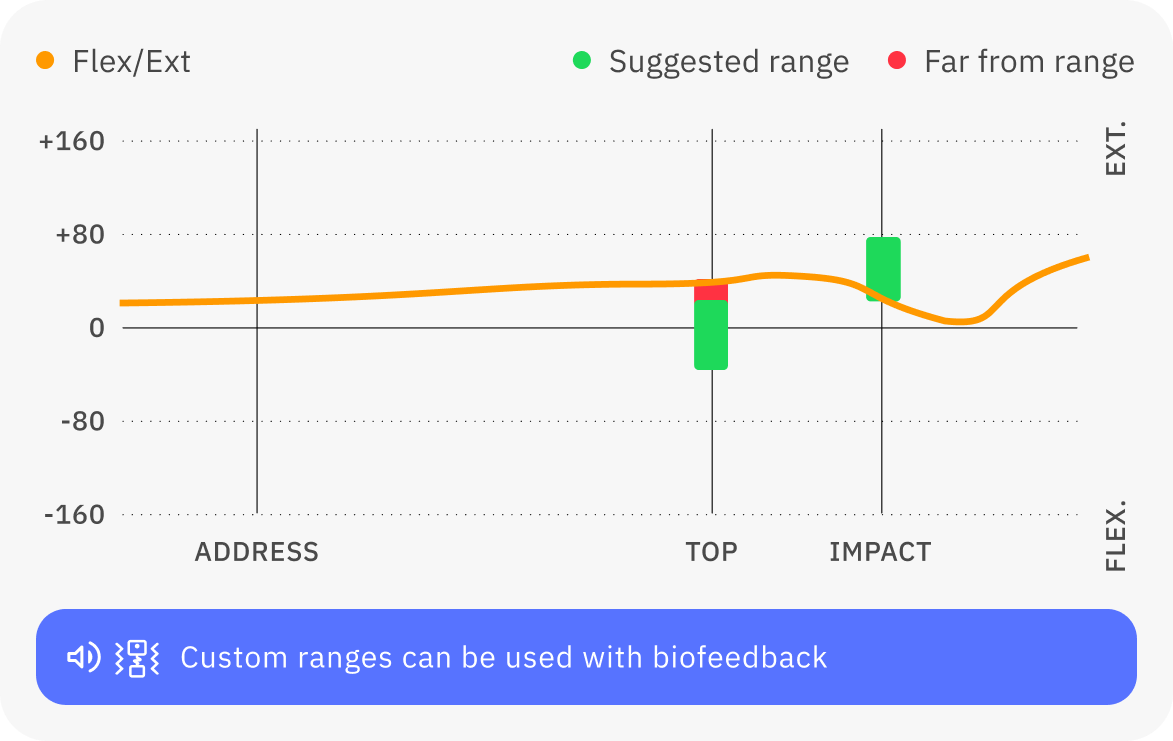Select the ADDRESS phase label

pyautogui.click(x=257, y=552)
